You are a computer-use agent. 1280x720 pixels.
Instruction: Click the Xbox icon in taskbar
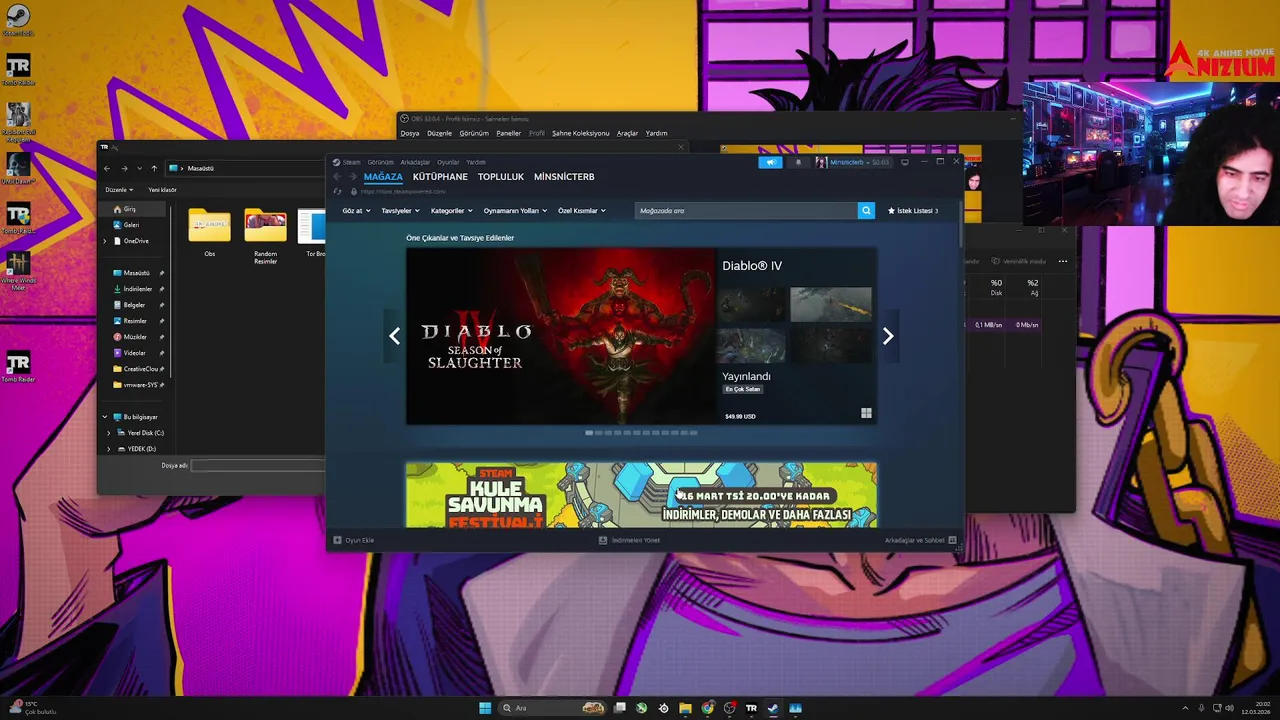(641, 708)
